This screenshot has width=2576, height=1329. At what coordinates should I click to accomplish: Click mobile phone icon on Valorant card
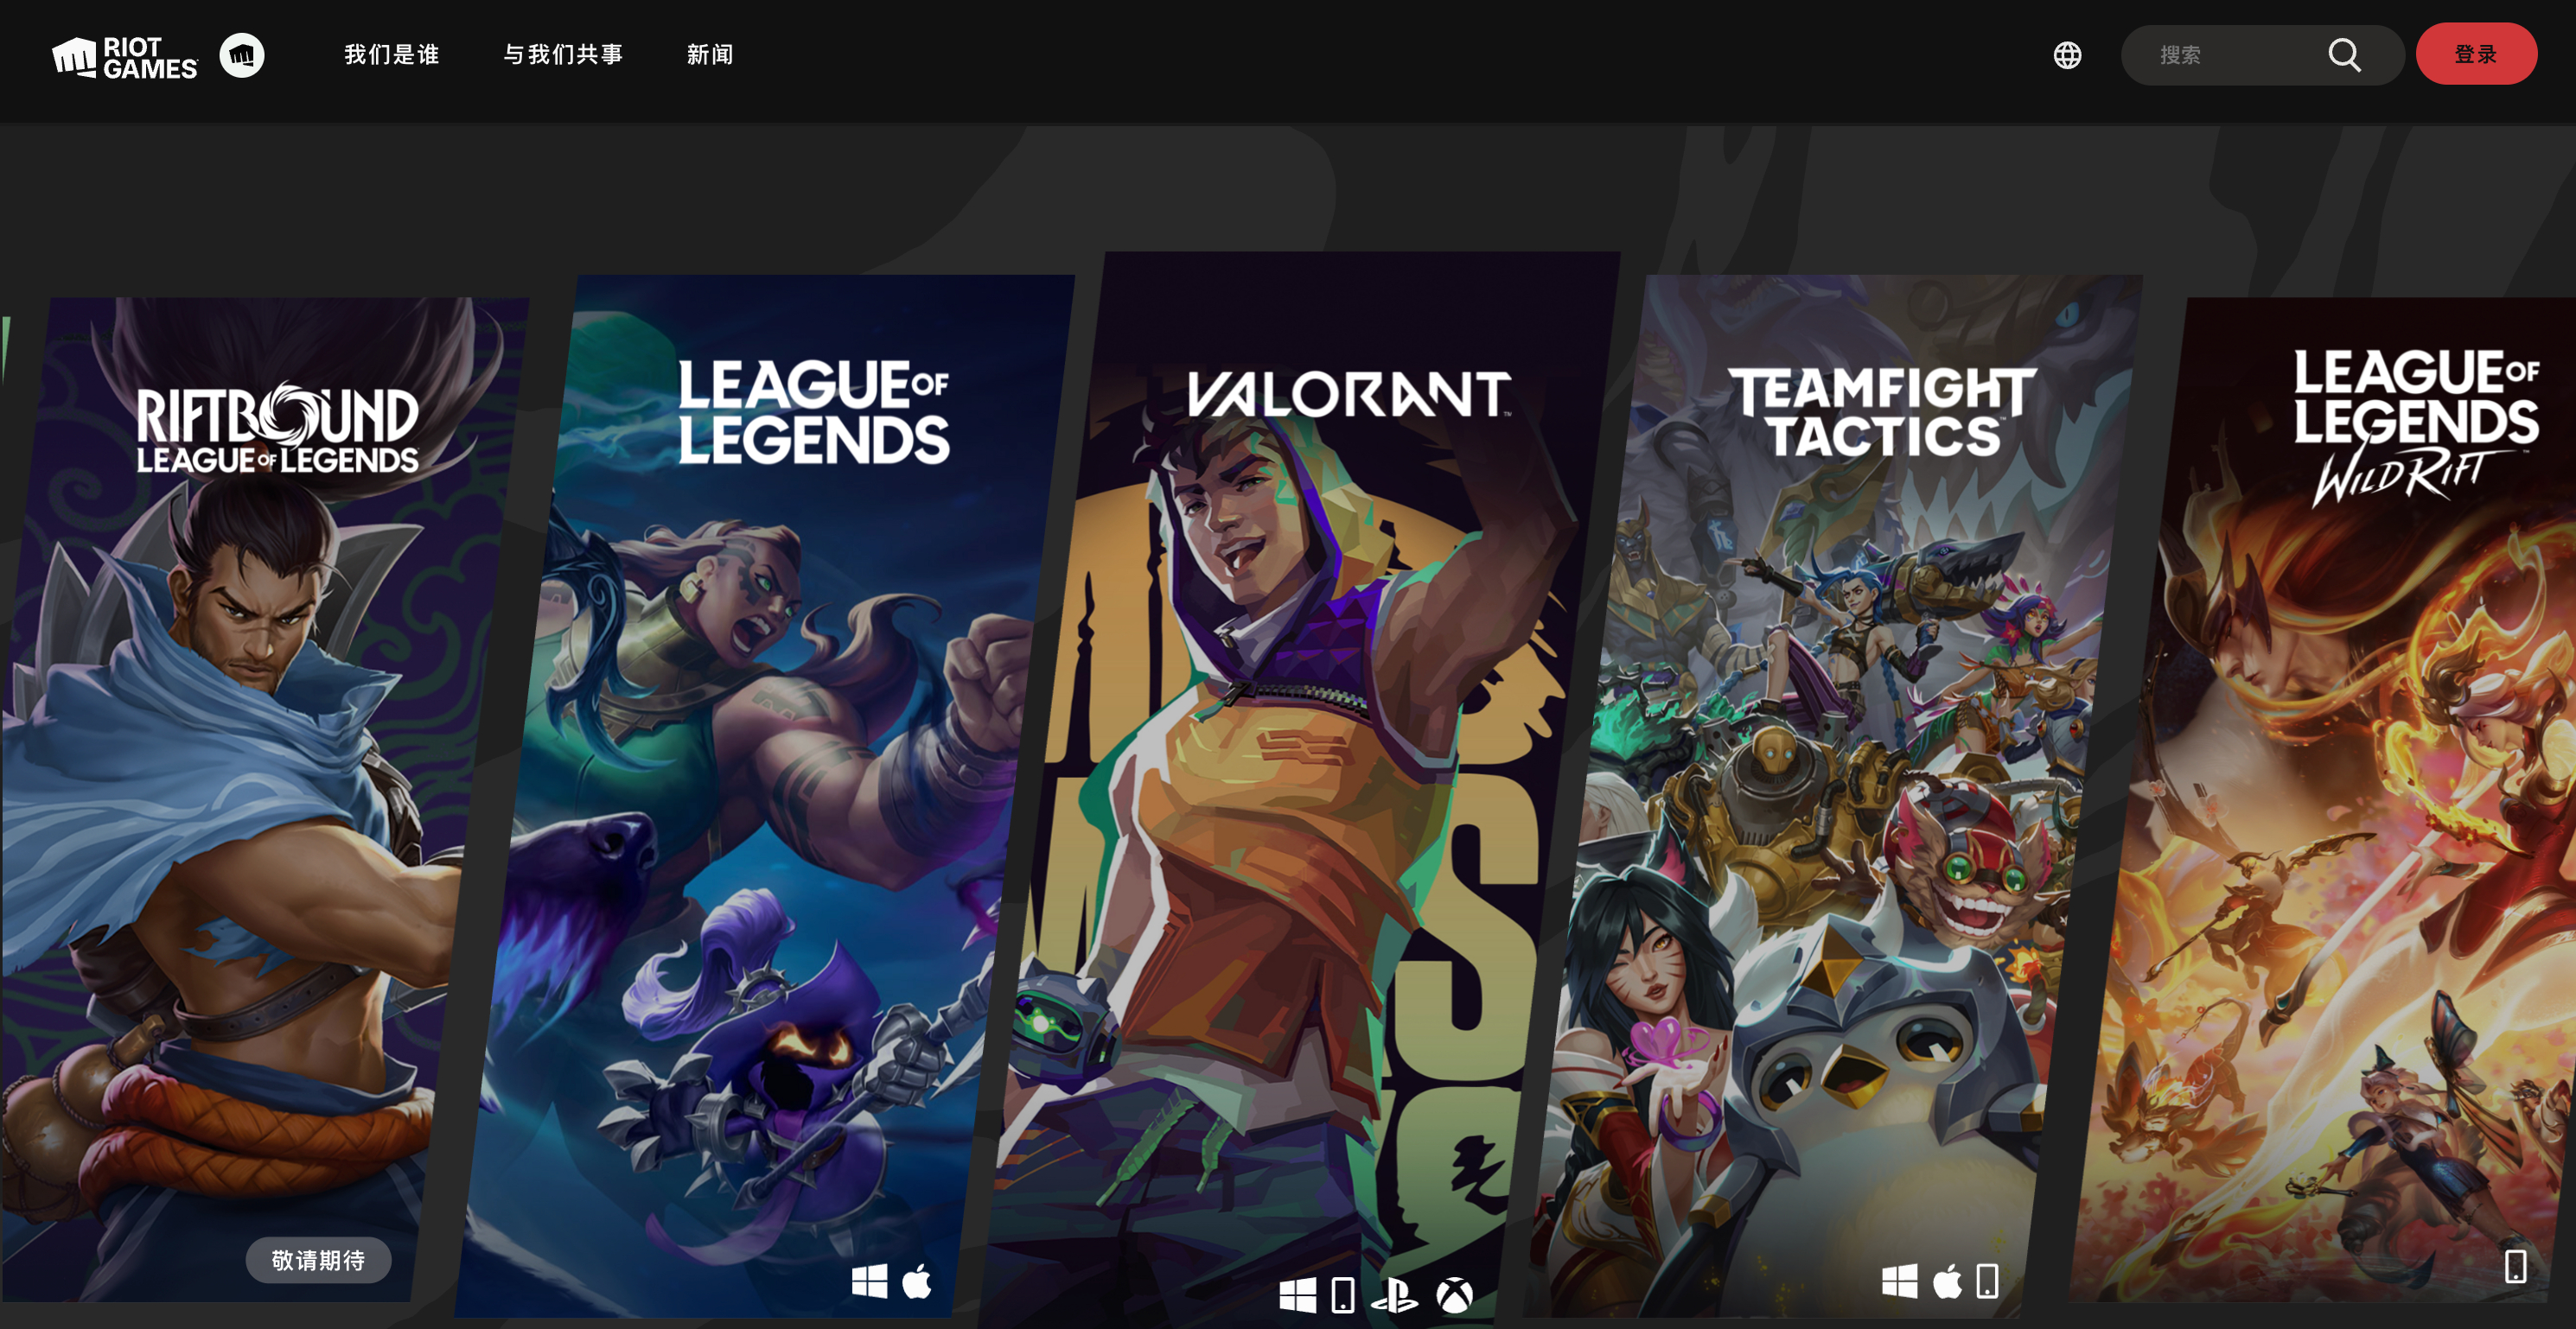click(1343, 1296)
